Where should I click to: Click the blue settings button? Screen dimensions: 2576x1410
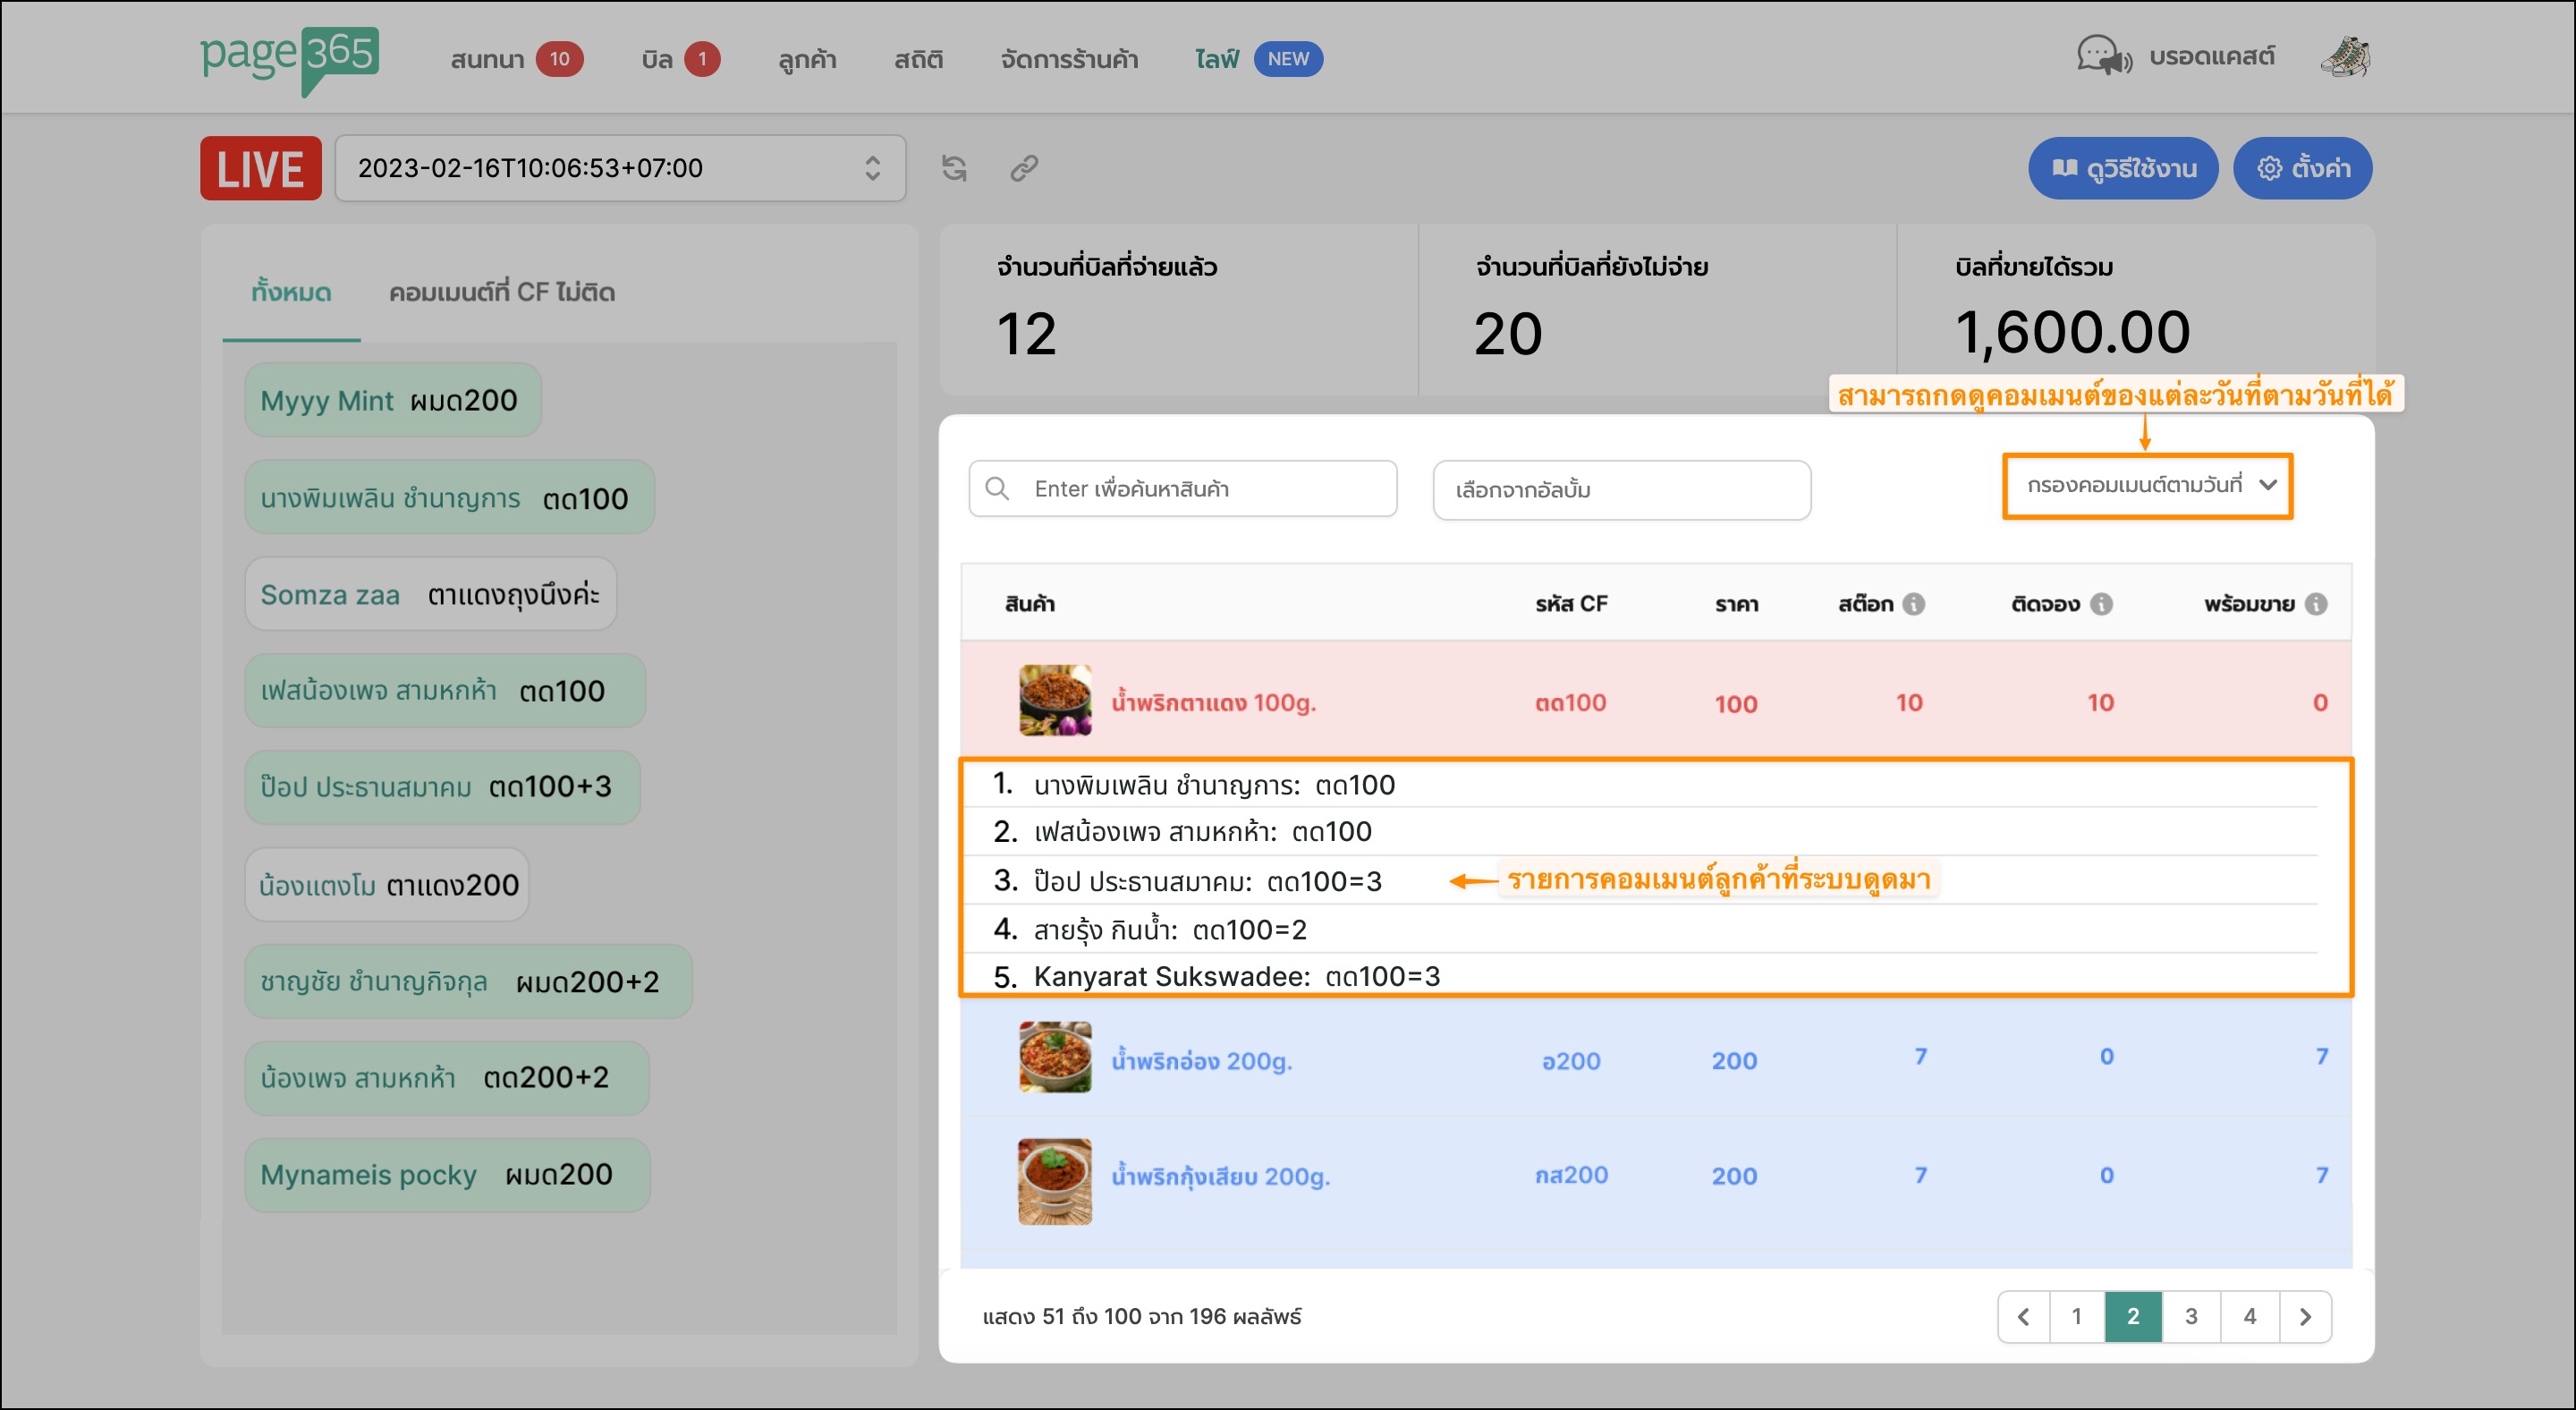2302,168
